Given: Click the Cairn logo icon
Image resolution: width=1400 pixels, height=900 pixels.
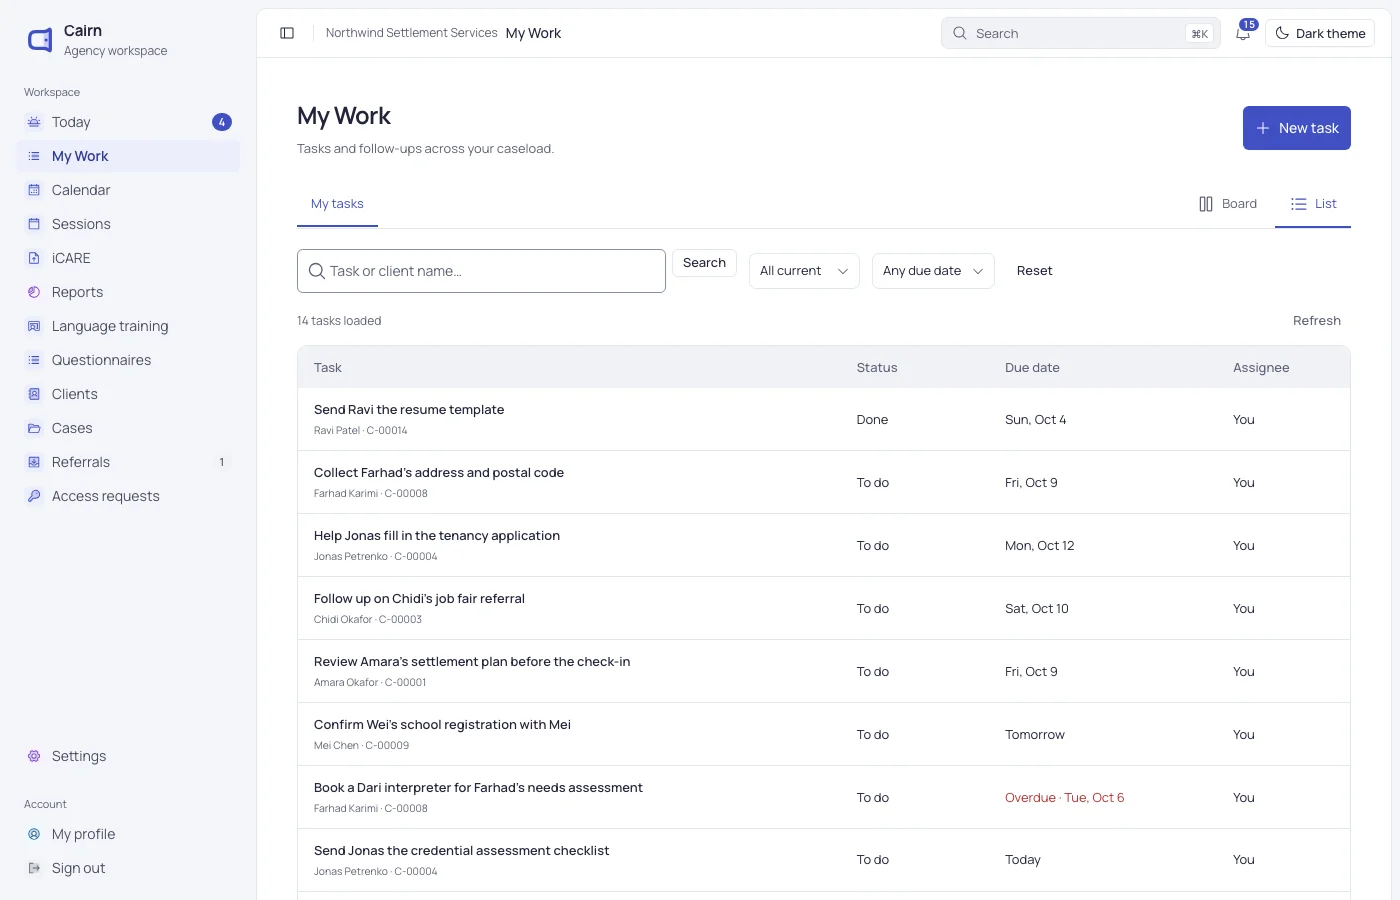Looking at the screenshot, I should [40, 40].
